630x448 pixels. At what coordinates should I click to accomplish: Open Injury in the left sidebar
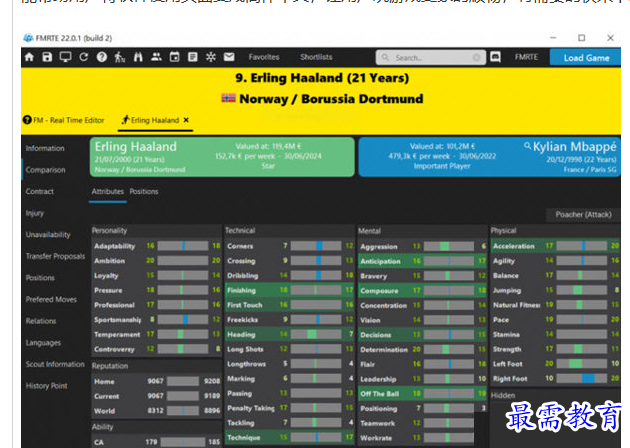pyautogui.click(x=35, y=213)
